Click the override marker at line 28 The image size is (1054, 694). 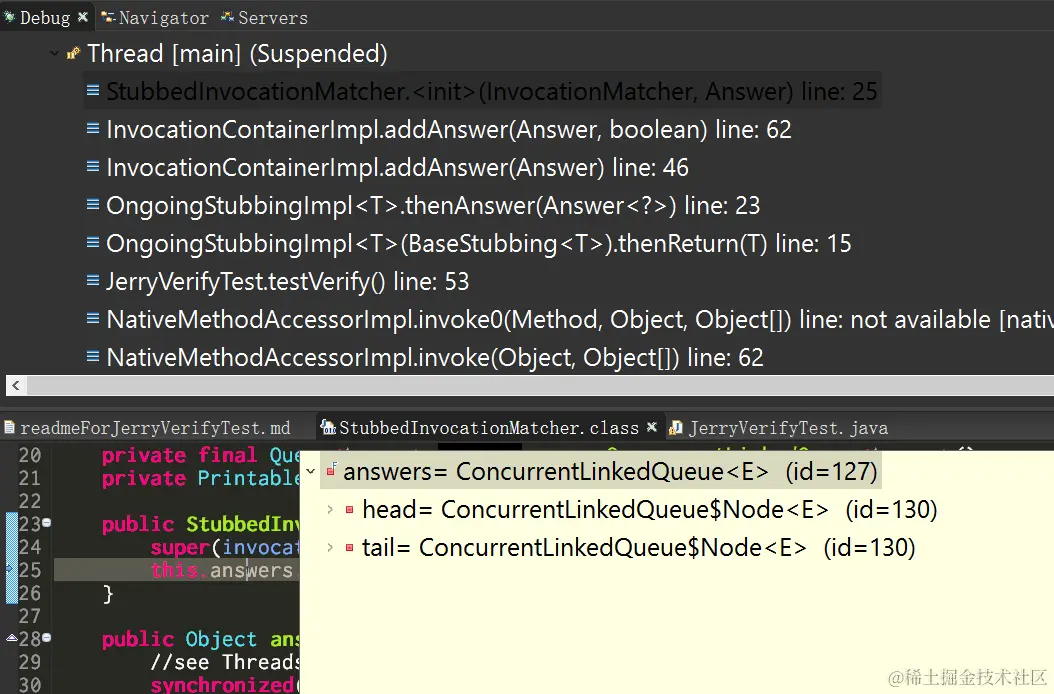coord(12,638)
